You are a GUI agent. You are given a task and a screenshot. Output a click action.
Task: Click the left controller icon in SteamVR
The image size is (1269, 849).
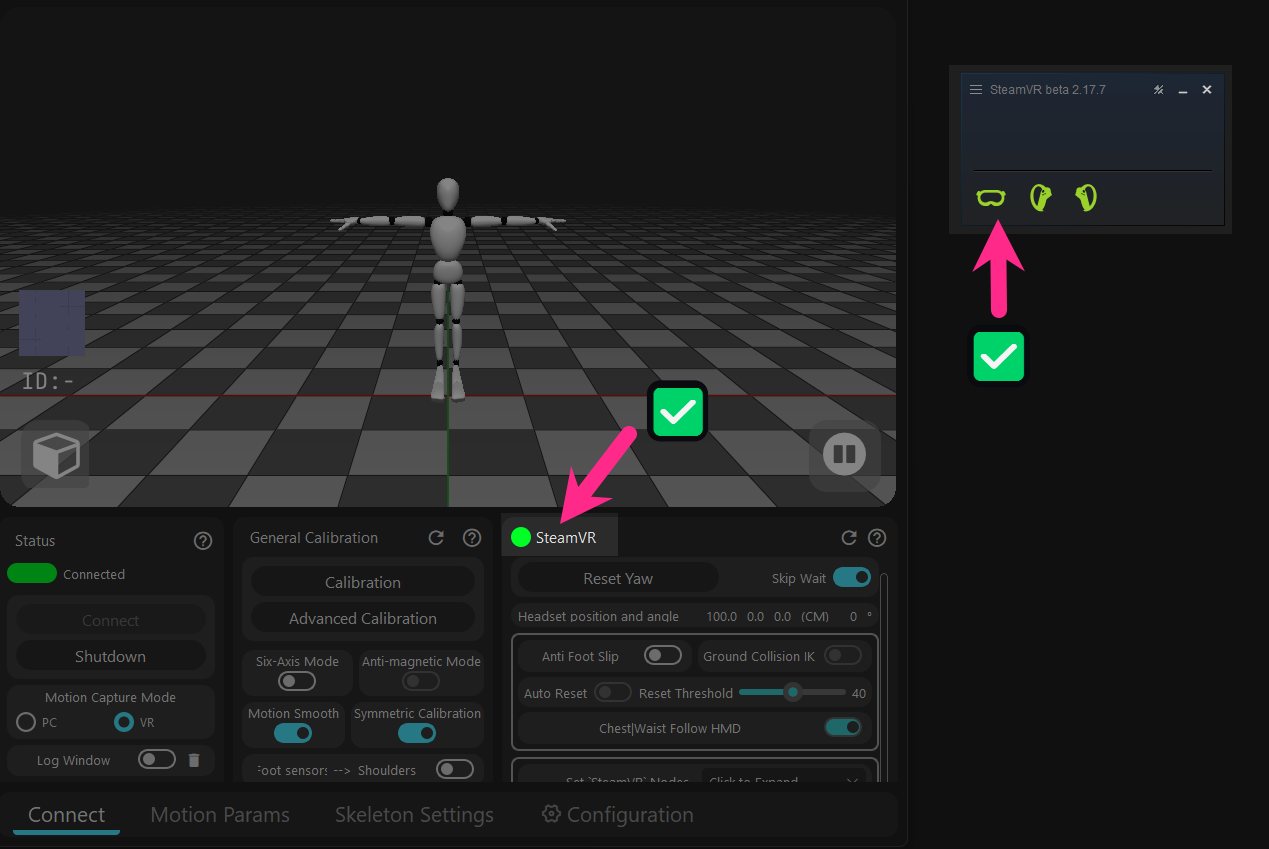[1041, 197]
